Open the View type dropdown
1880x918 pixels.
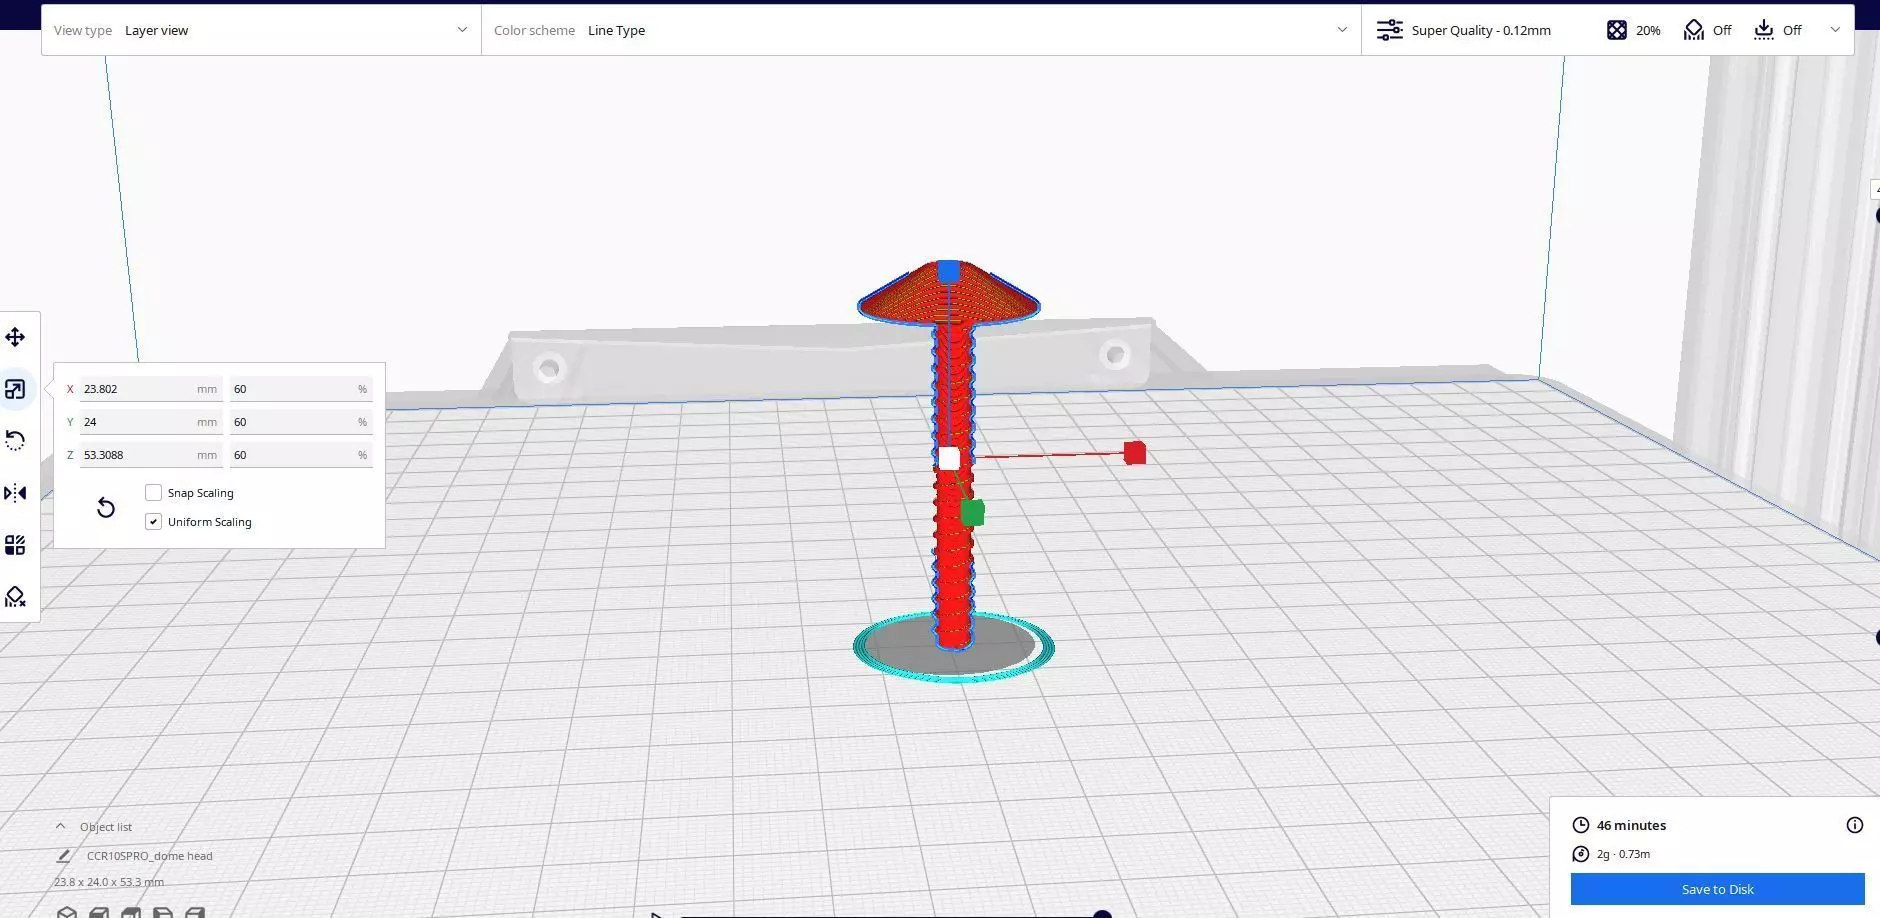[261, 30]
